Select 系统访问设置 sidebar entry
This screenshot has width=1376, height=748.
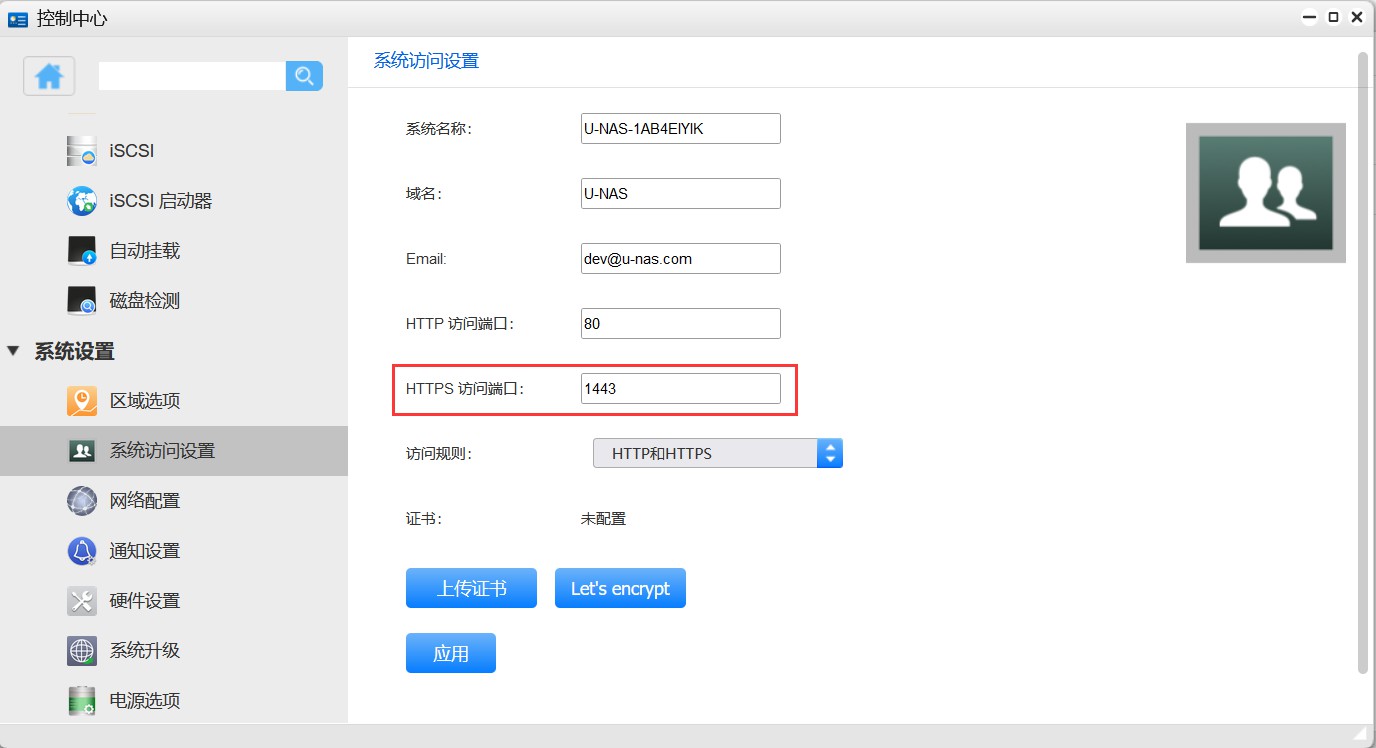[162, 451]
